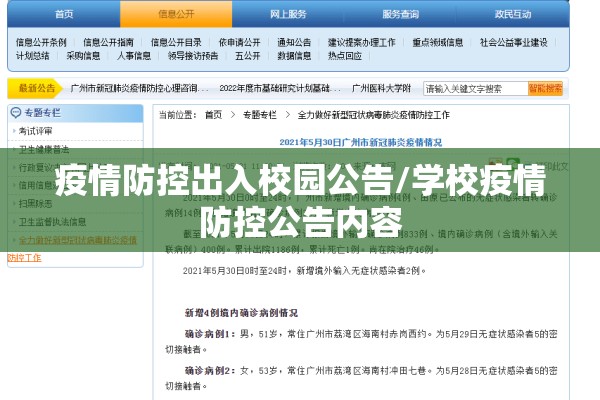
Task: Open 考试评审 in the sidebar
Action: tap(35, 131)
